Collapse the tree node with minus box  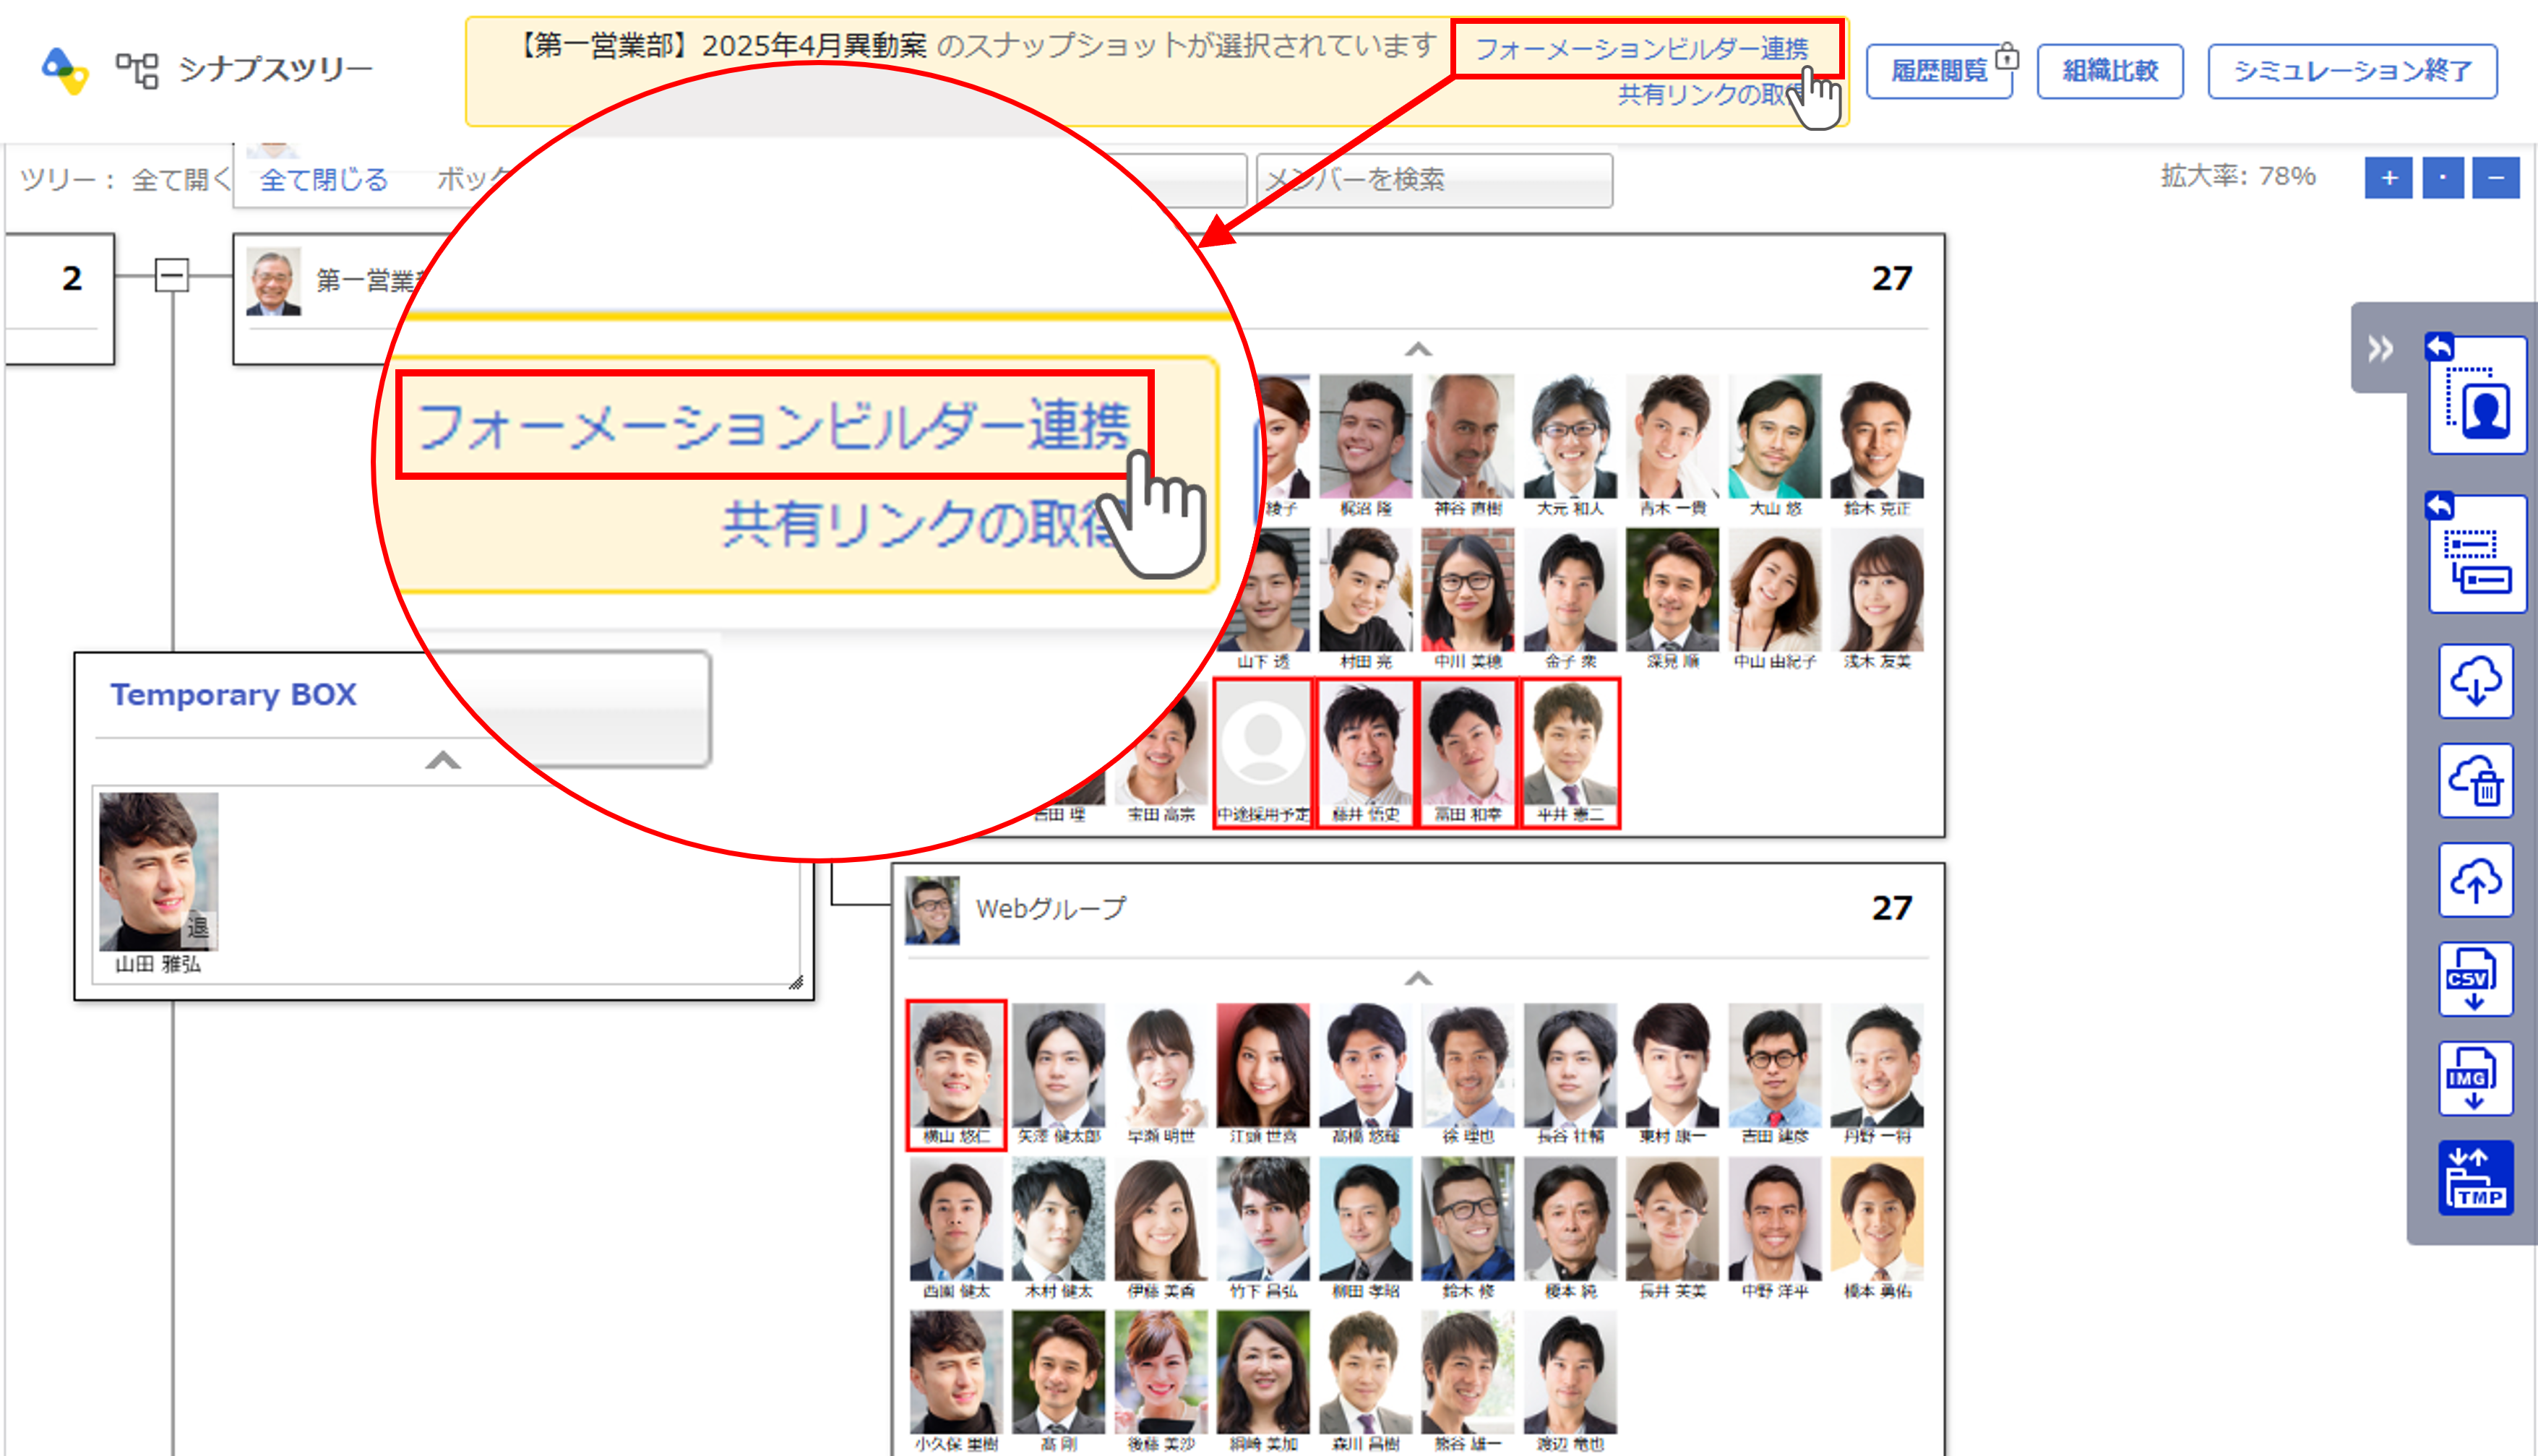[172, 274]
